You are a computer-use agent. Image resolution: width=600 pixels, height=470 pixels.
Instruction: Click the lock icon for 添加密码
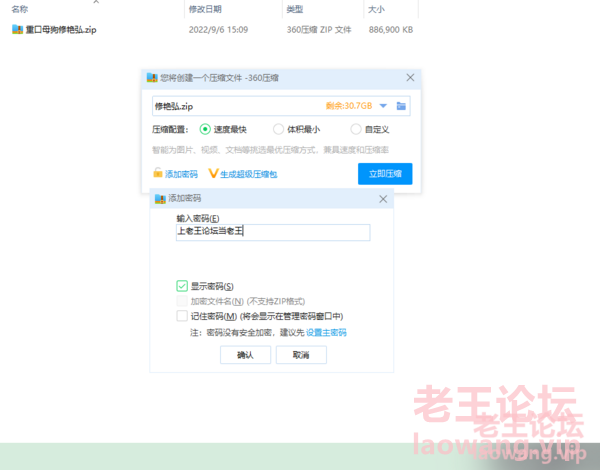click(157, 174)
